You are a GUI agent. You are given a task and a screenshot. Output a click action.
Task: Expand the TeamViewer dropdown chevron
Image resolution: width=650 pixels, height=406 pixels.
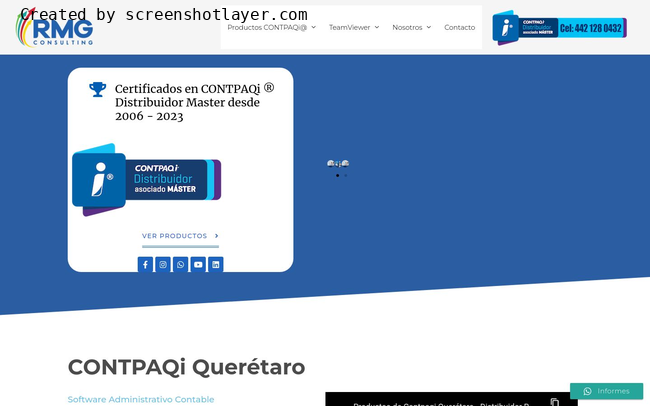coord(377,27)
